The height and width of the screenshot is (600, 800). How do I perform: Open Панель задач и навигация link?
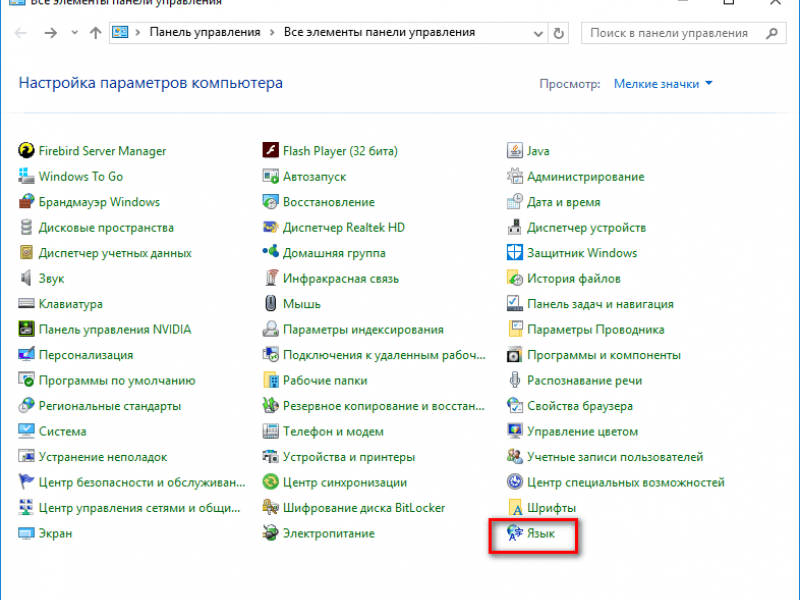(x=600, y=304)
